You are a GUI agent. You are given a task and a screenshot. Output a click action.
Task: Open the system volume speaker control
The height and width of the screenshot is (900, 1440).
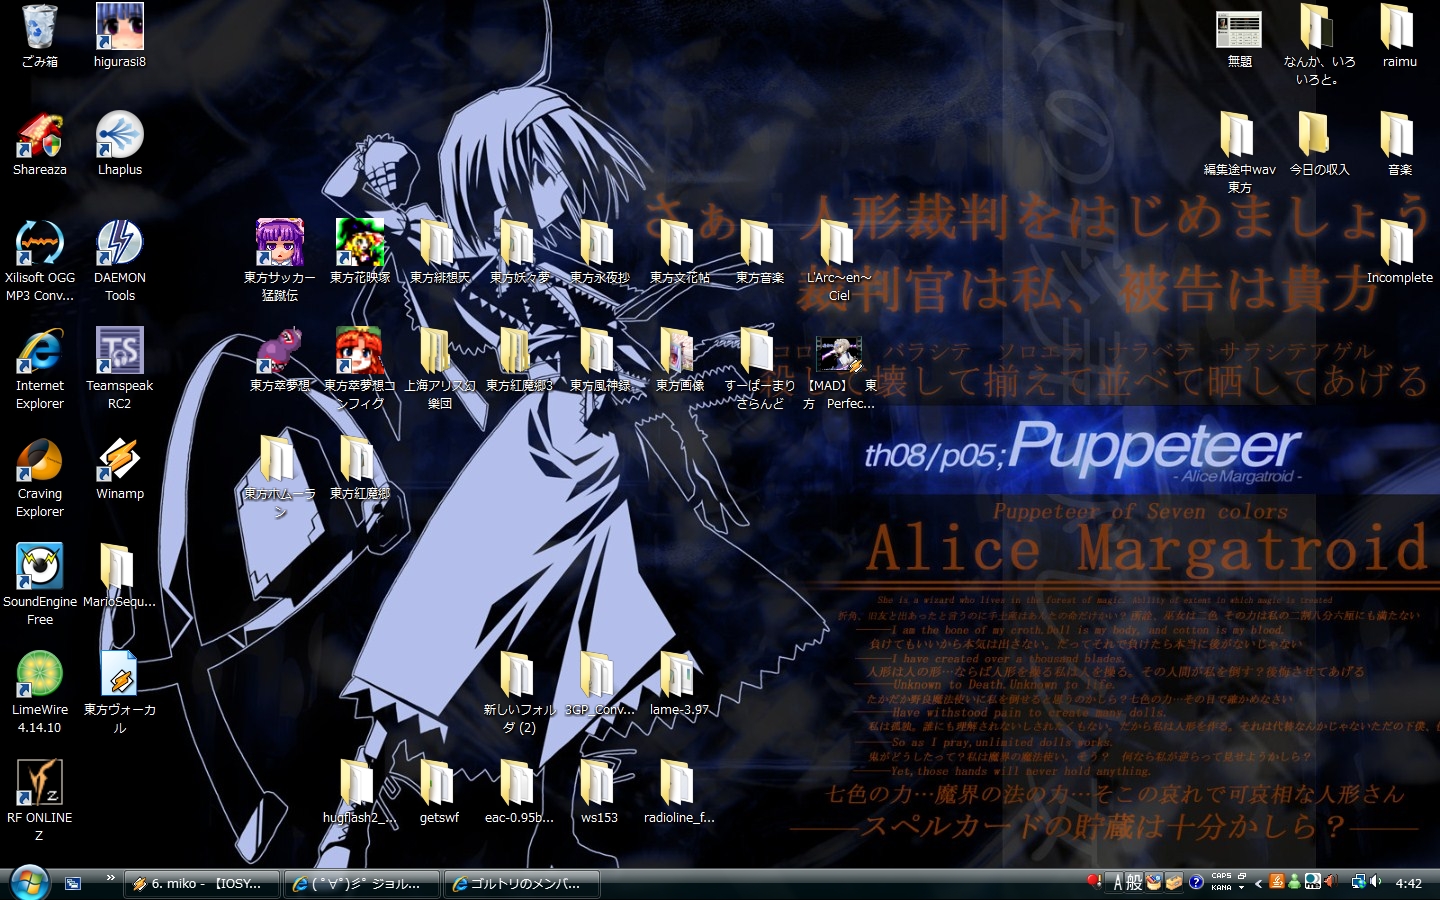(1376, 882)
